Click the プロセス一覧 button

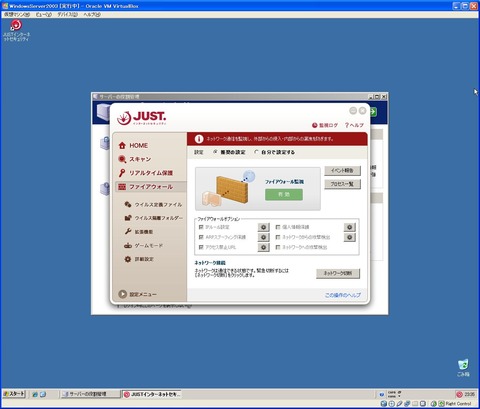tap(342, 184)
